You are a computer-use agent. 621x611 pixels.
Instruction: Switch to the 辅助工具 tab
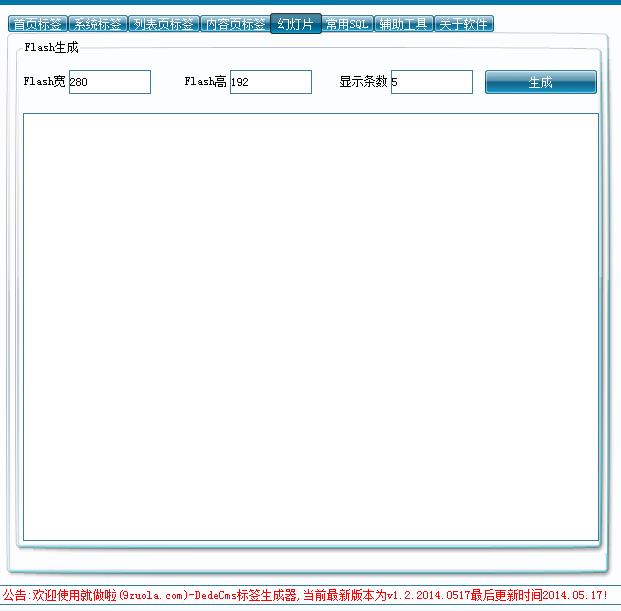pyautogui.click(x=404, y=24)
